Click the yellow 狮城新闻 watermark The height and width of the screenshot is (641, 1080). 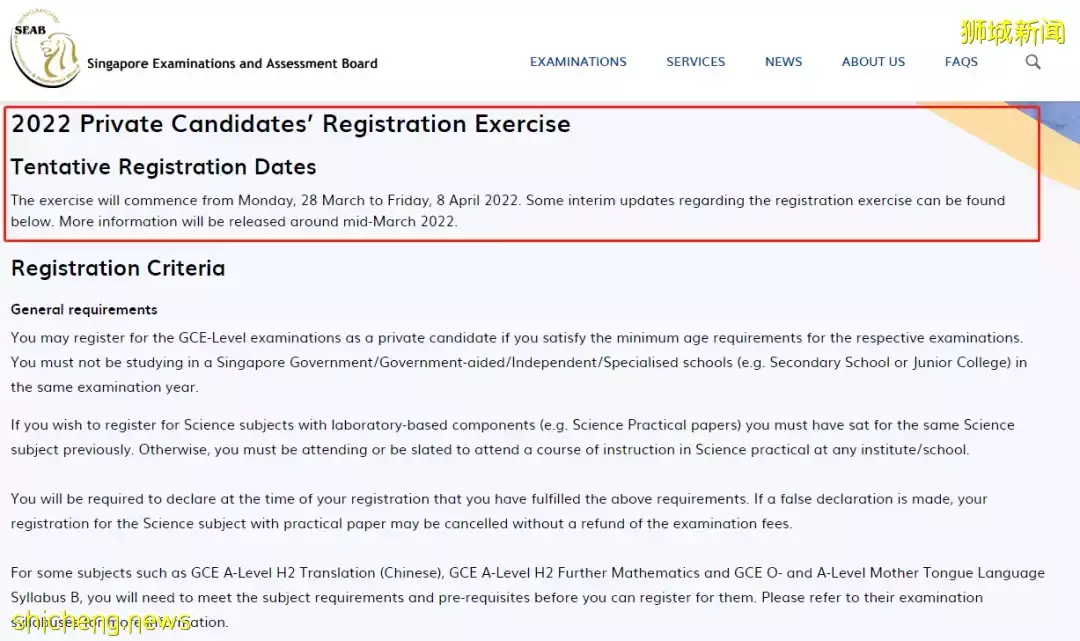pyautogui.click(x=1013, y=32)
